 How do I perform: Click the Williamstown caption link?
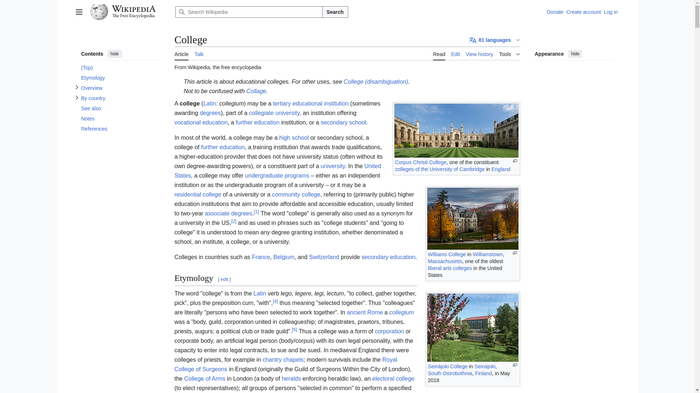[x=488, y=255]
